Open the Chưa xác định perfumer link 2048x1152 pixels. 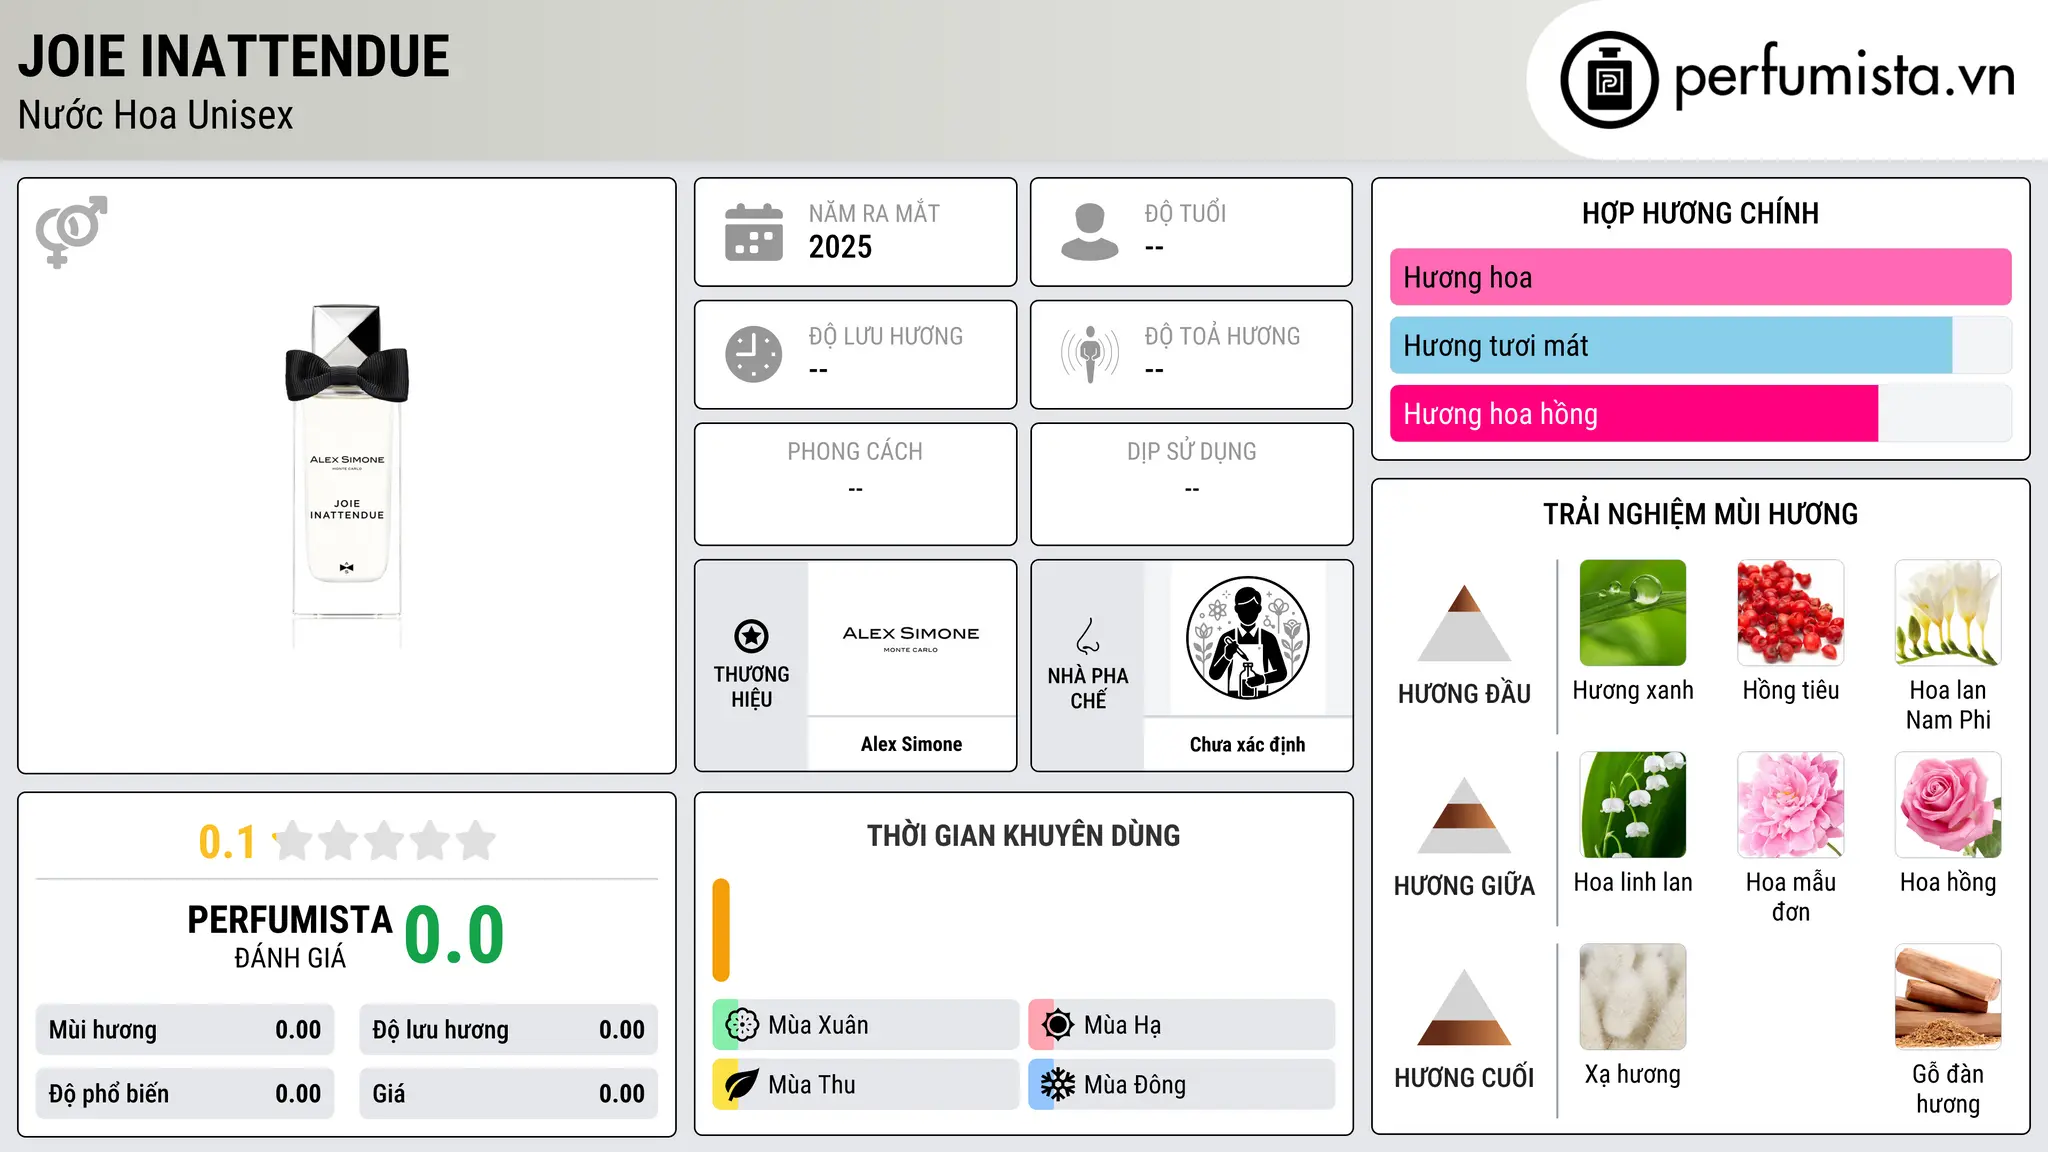(1247, 744)
